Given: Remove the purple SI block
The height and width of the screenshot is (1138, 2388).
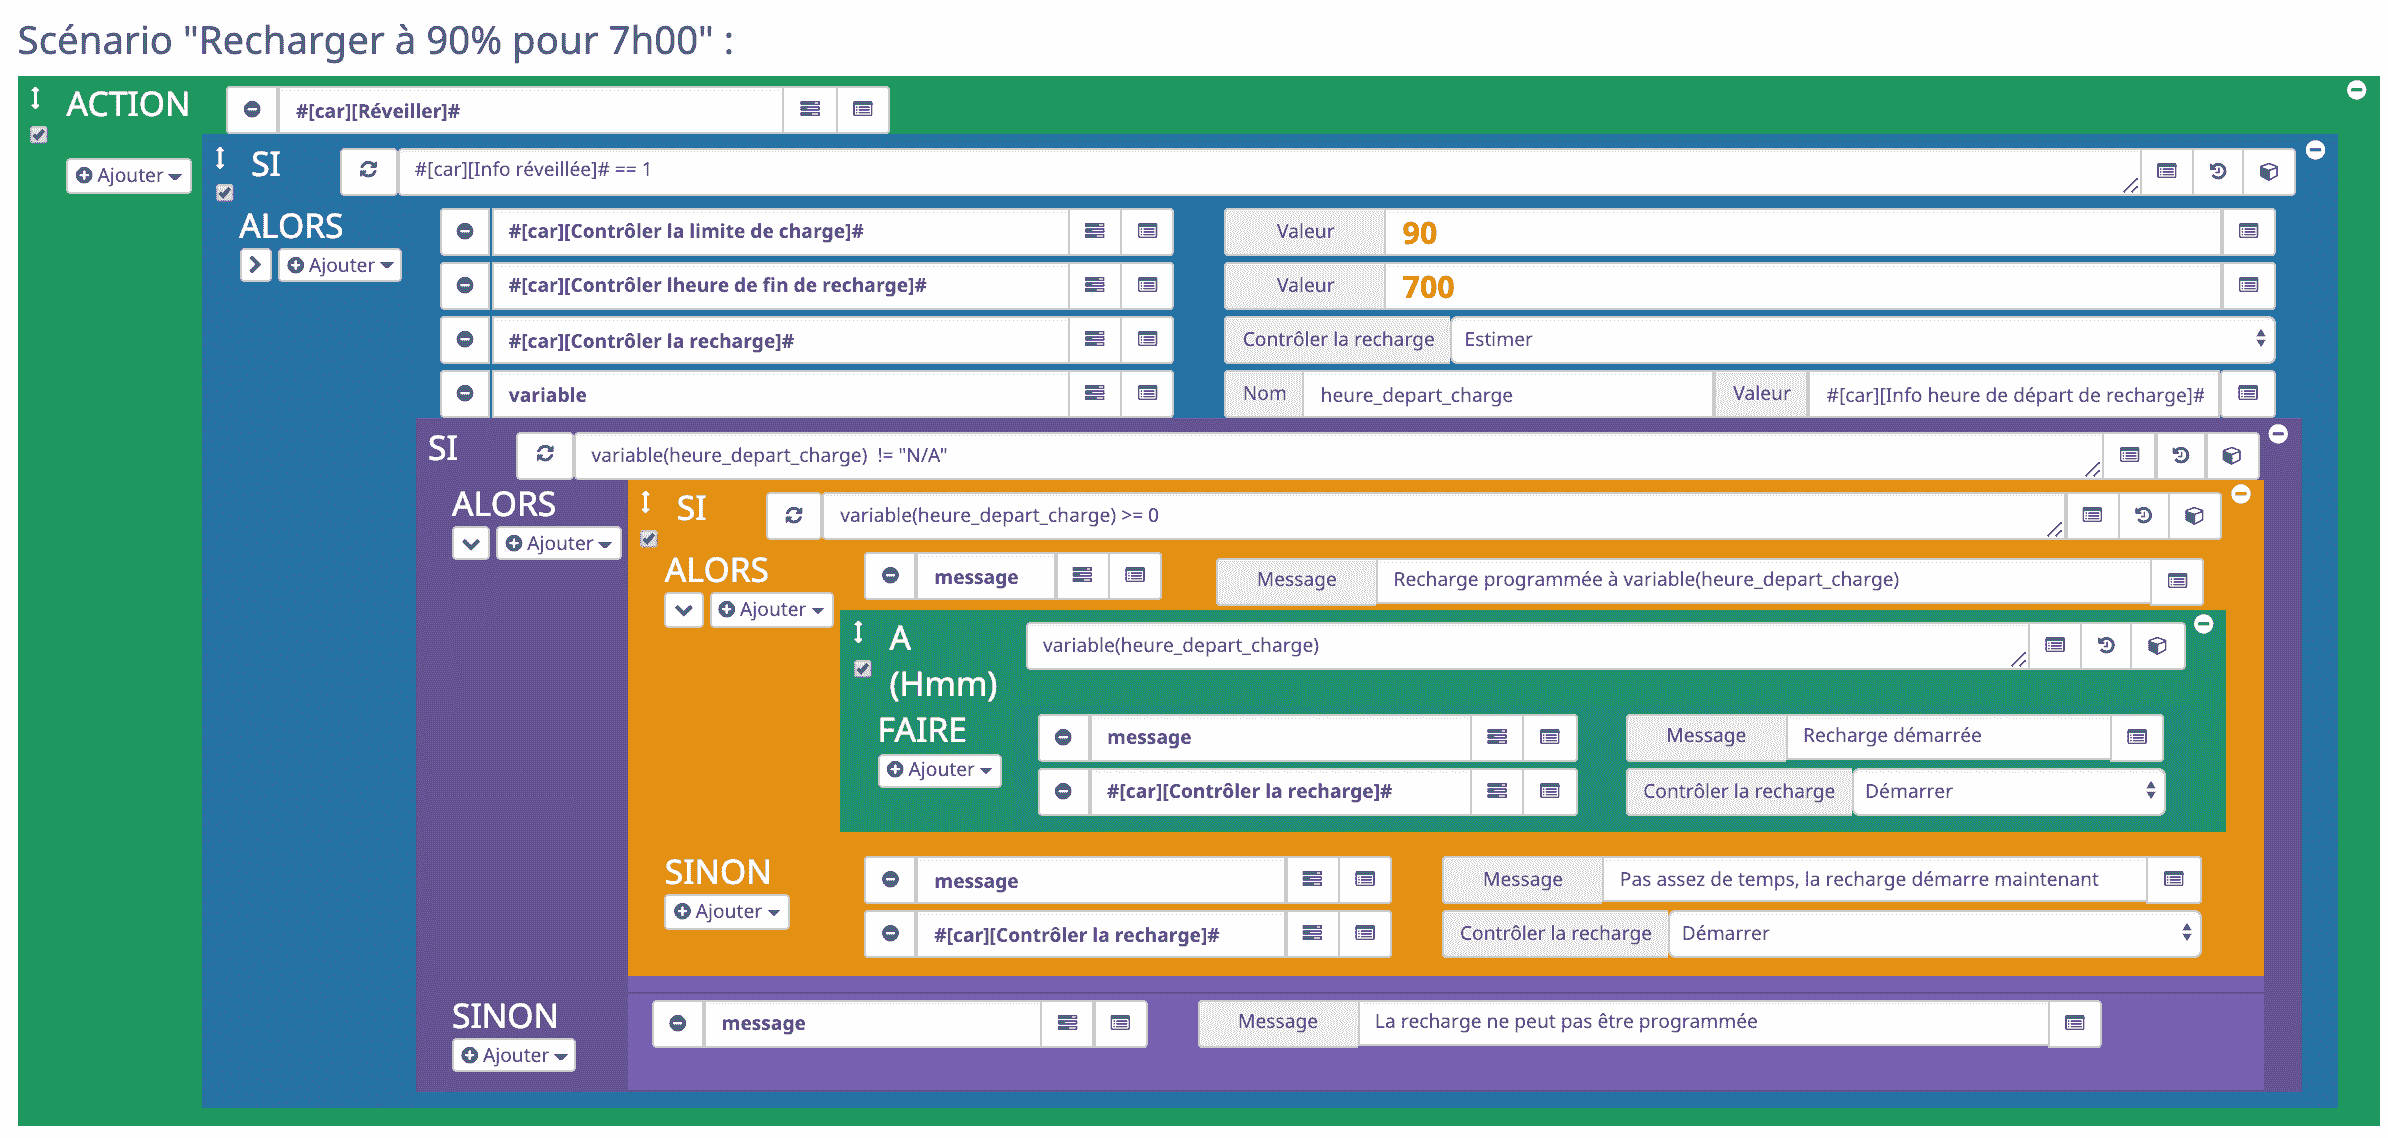Looking at the screenshot, I should 2278,434.
